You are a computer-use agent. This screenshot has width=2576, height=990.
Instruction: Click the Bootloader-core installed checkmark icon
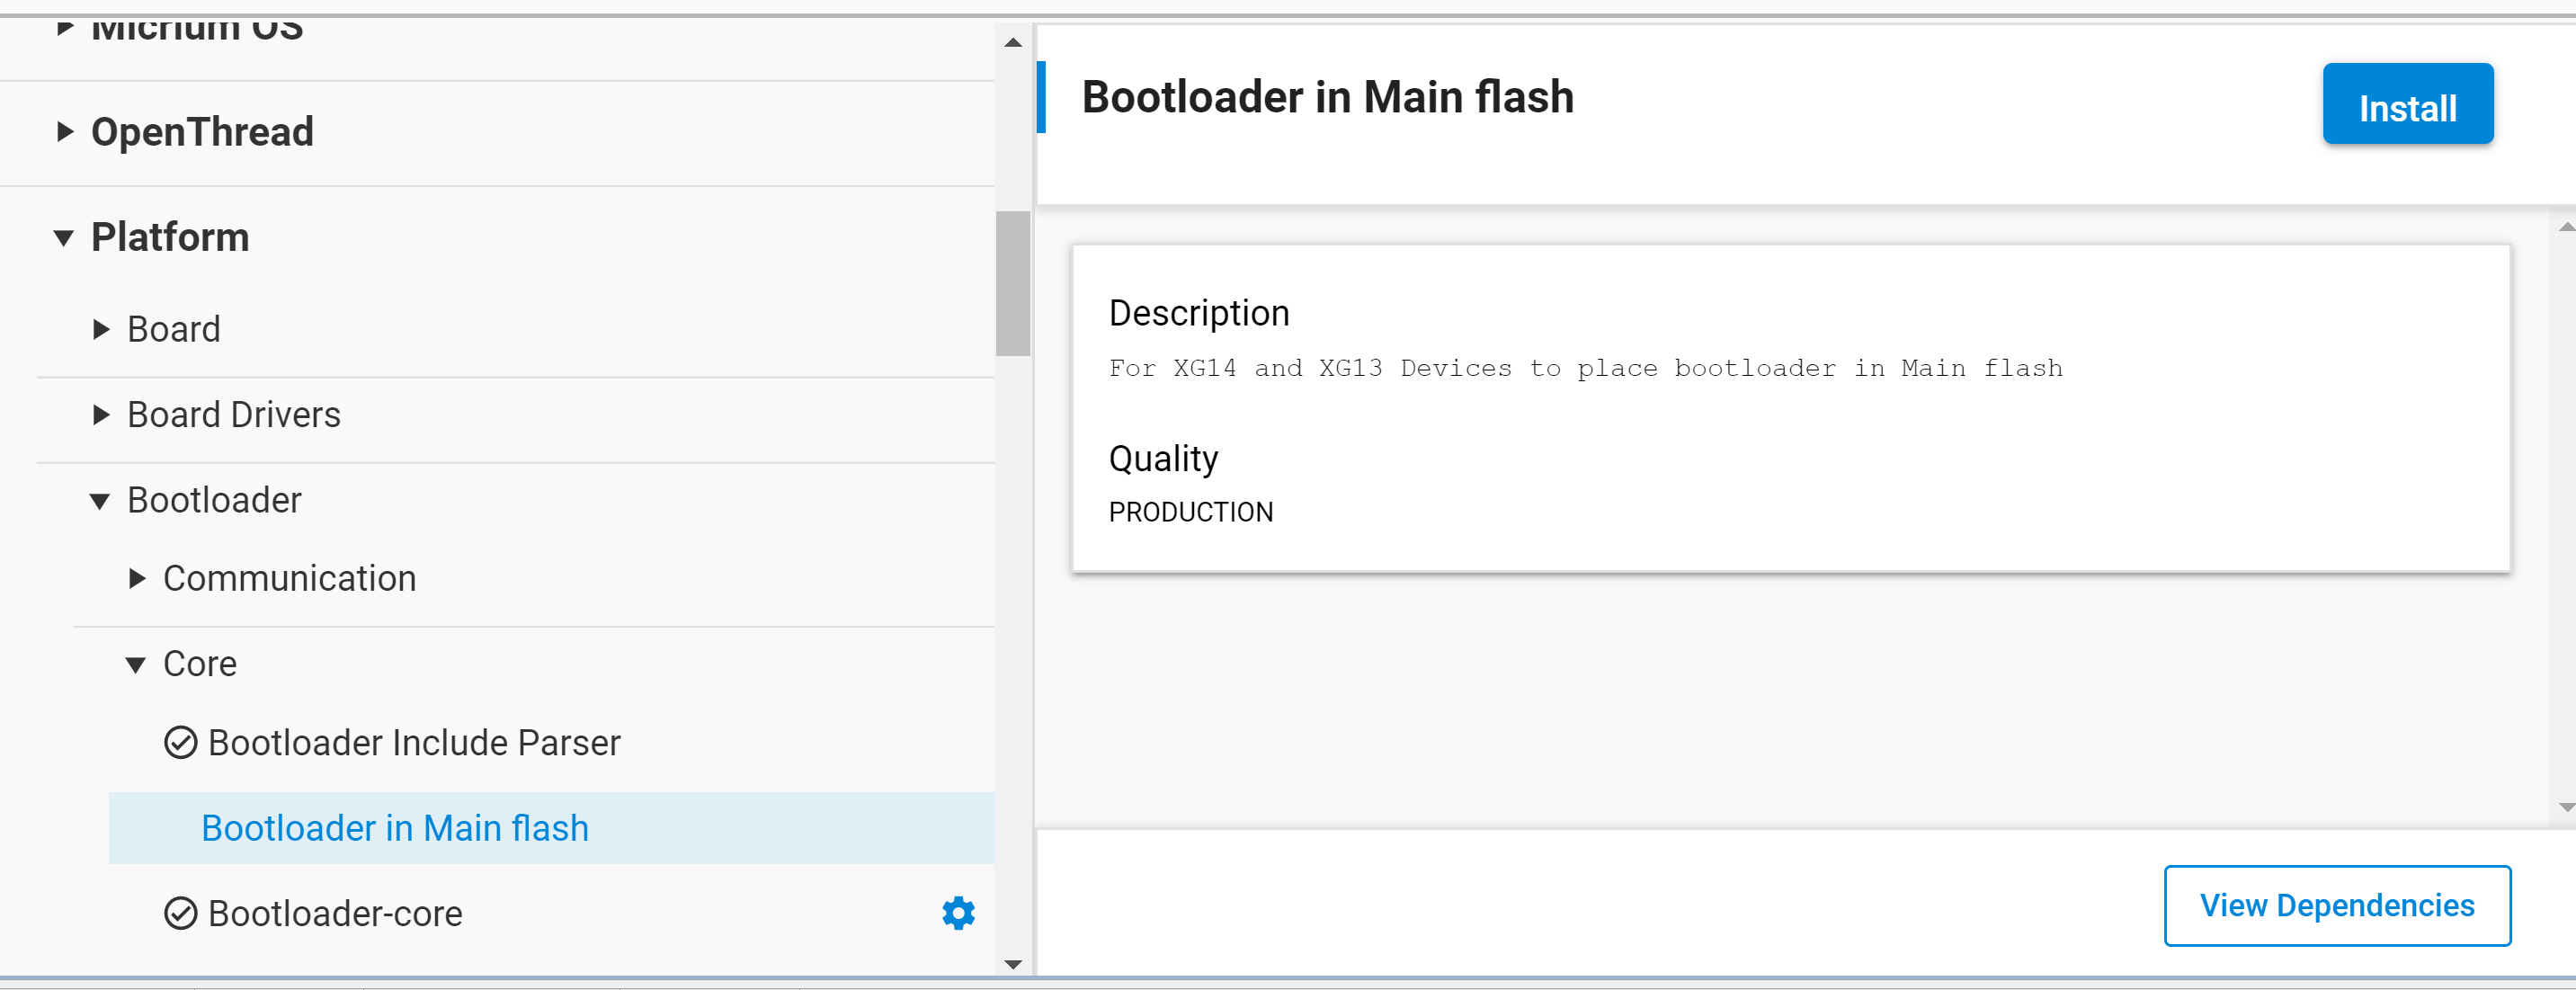(180, 913)
